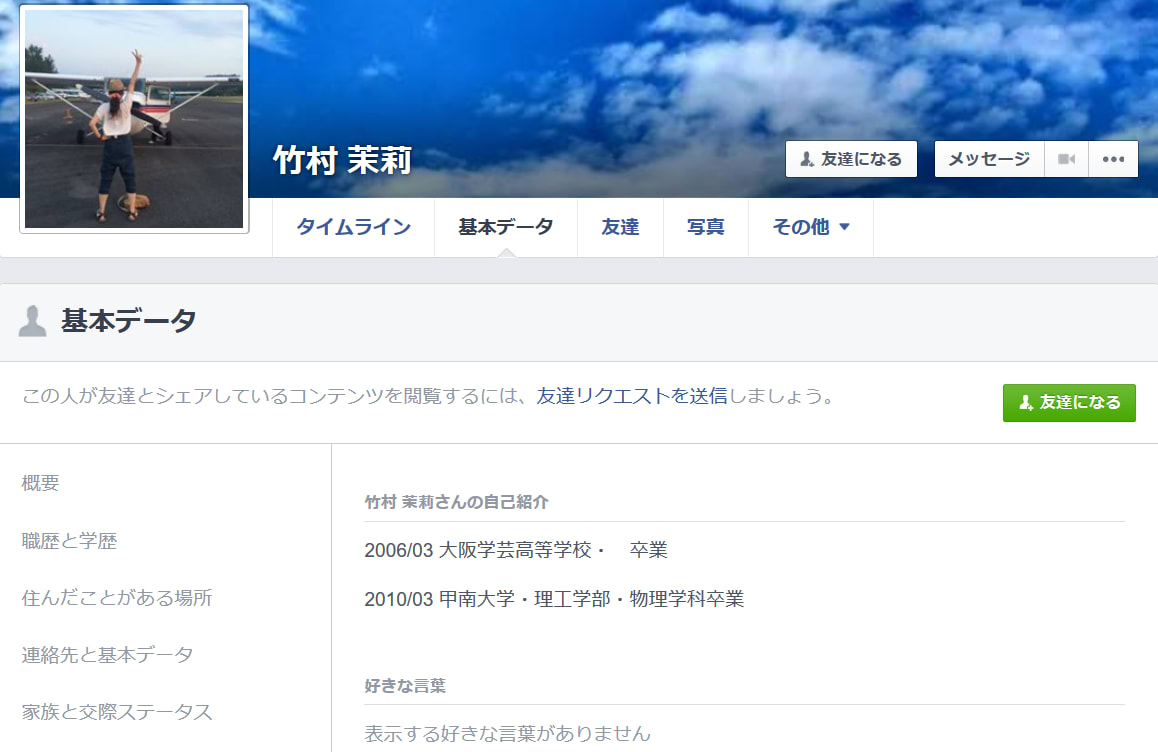Select 概要 in the sidebar

[x=40, y=483]
